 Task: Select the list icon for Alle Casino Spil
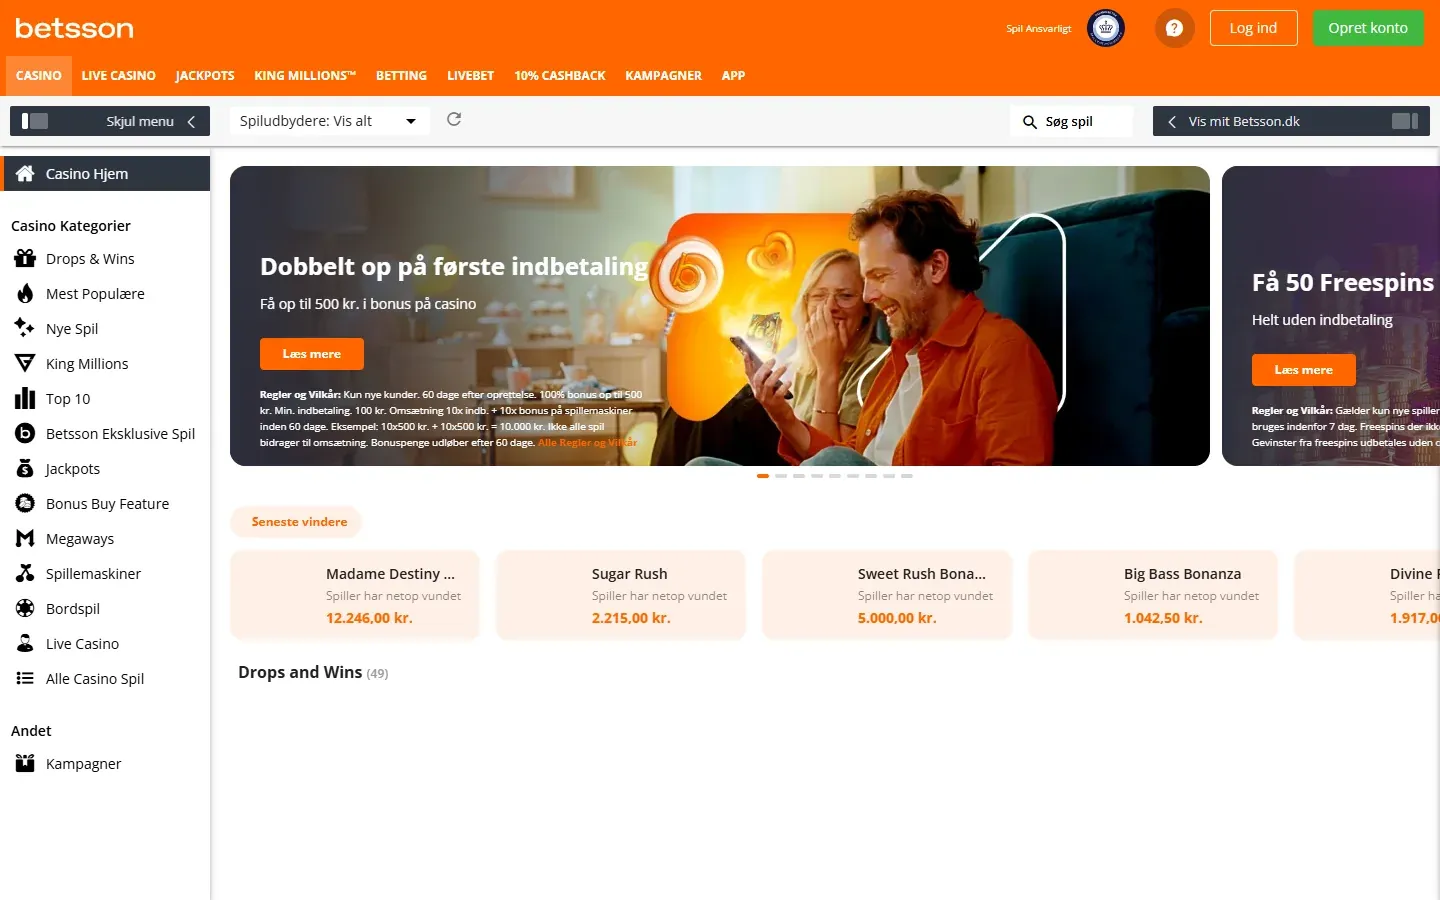[25, 678]
